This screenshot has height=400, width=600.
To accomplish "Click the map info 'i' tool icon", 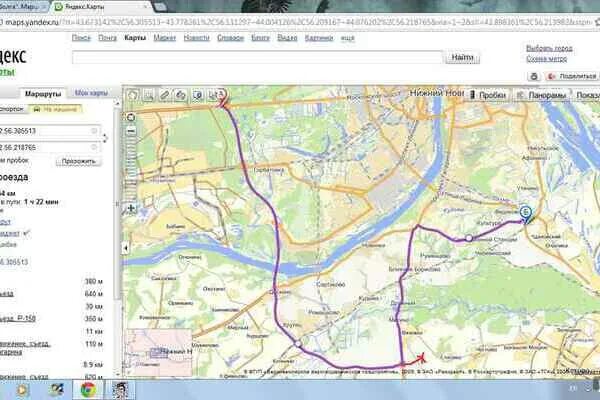I will pyautogui.click(x=197, y=95).
